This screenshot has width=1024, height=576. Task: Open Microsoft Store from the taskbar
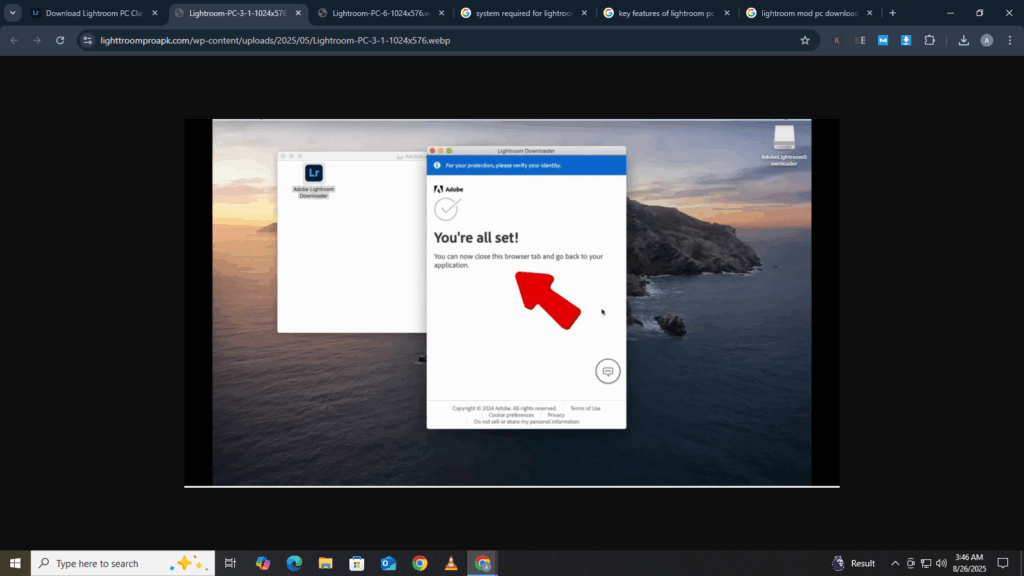(x=356, y=563)
